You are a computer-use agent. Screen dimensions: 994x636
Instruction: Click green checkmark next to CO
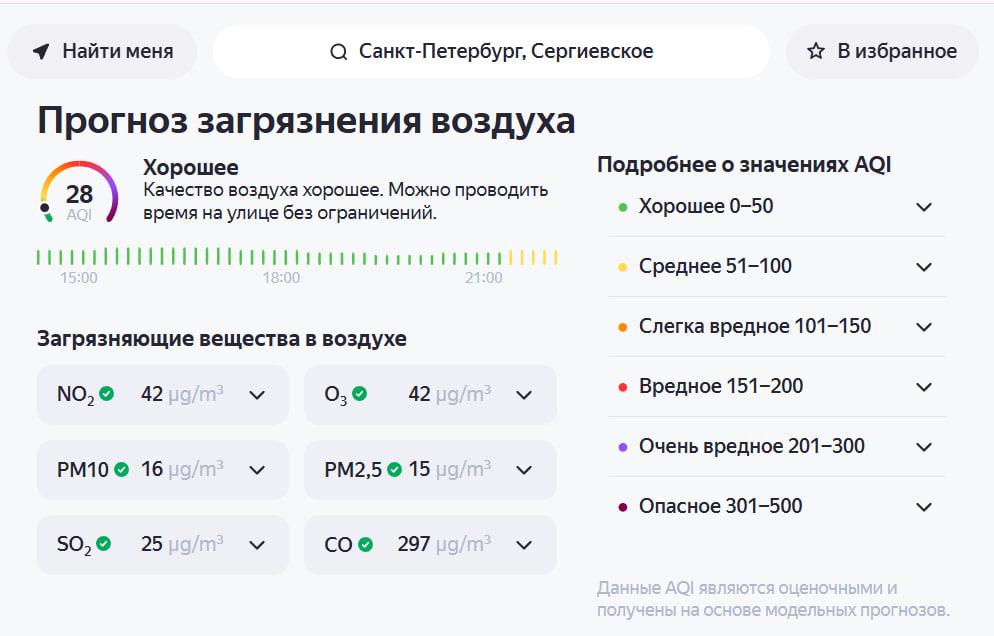pyautogui.click(x=366, y=544)
